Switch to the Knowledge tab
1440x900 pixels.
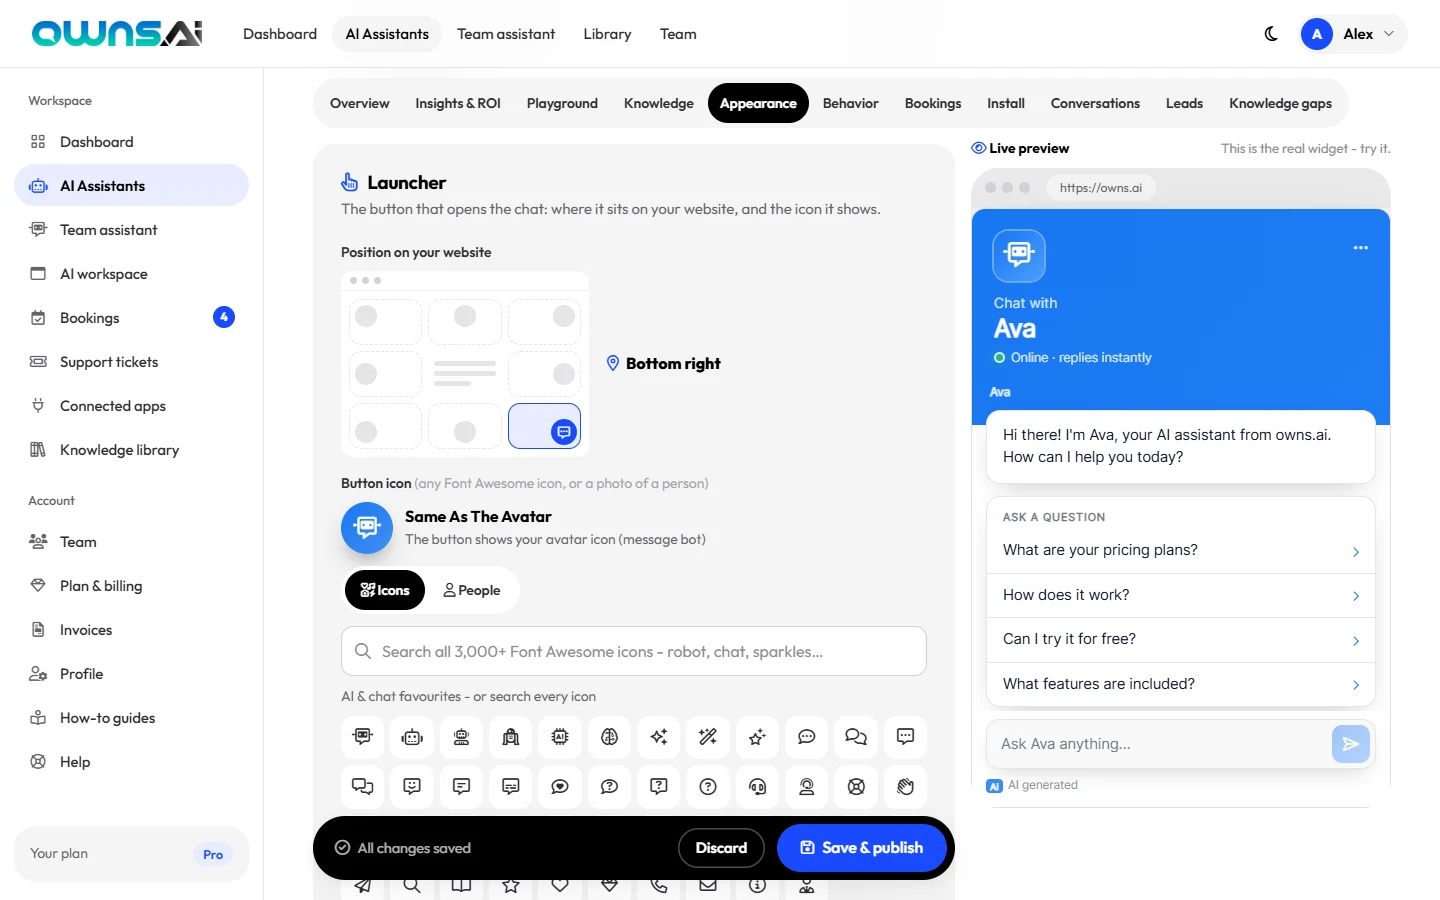point(659,103)
